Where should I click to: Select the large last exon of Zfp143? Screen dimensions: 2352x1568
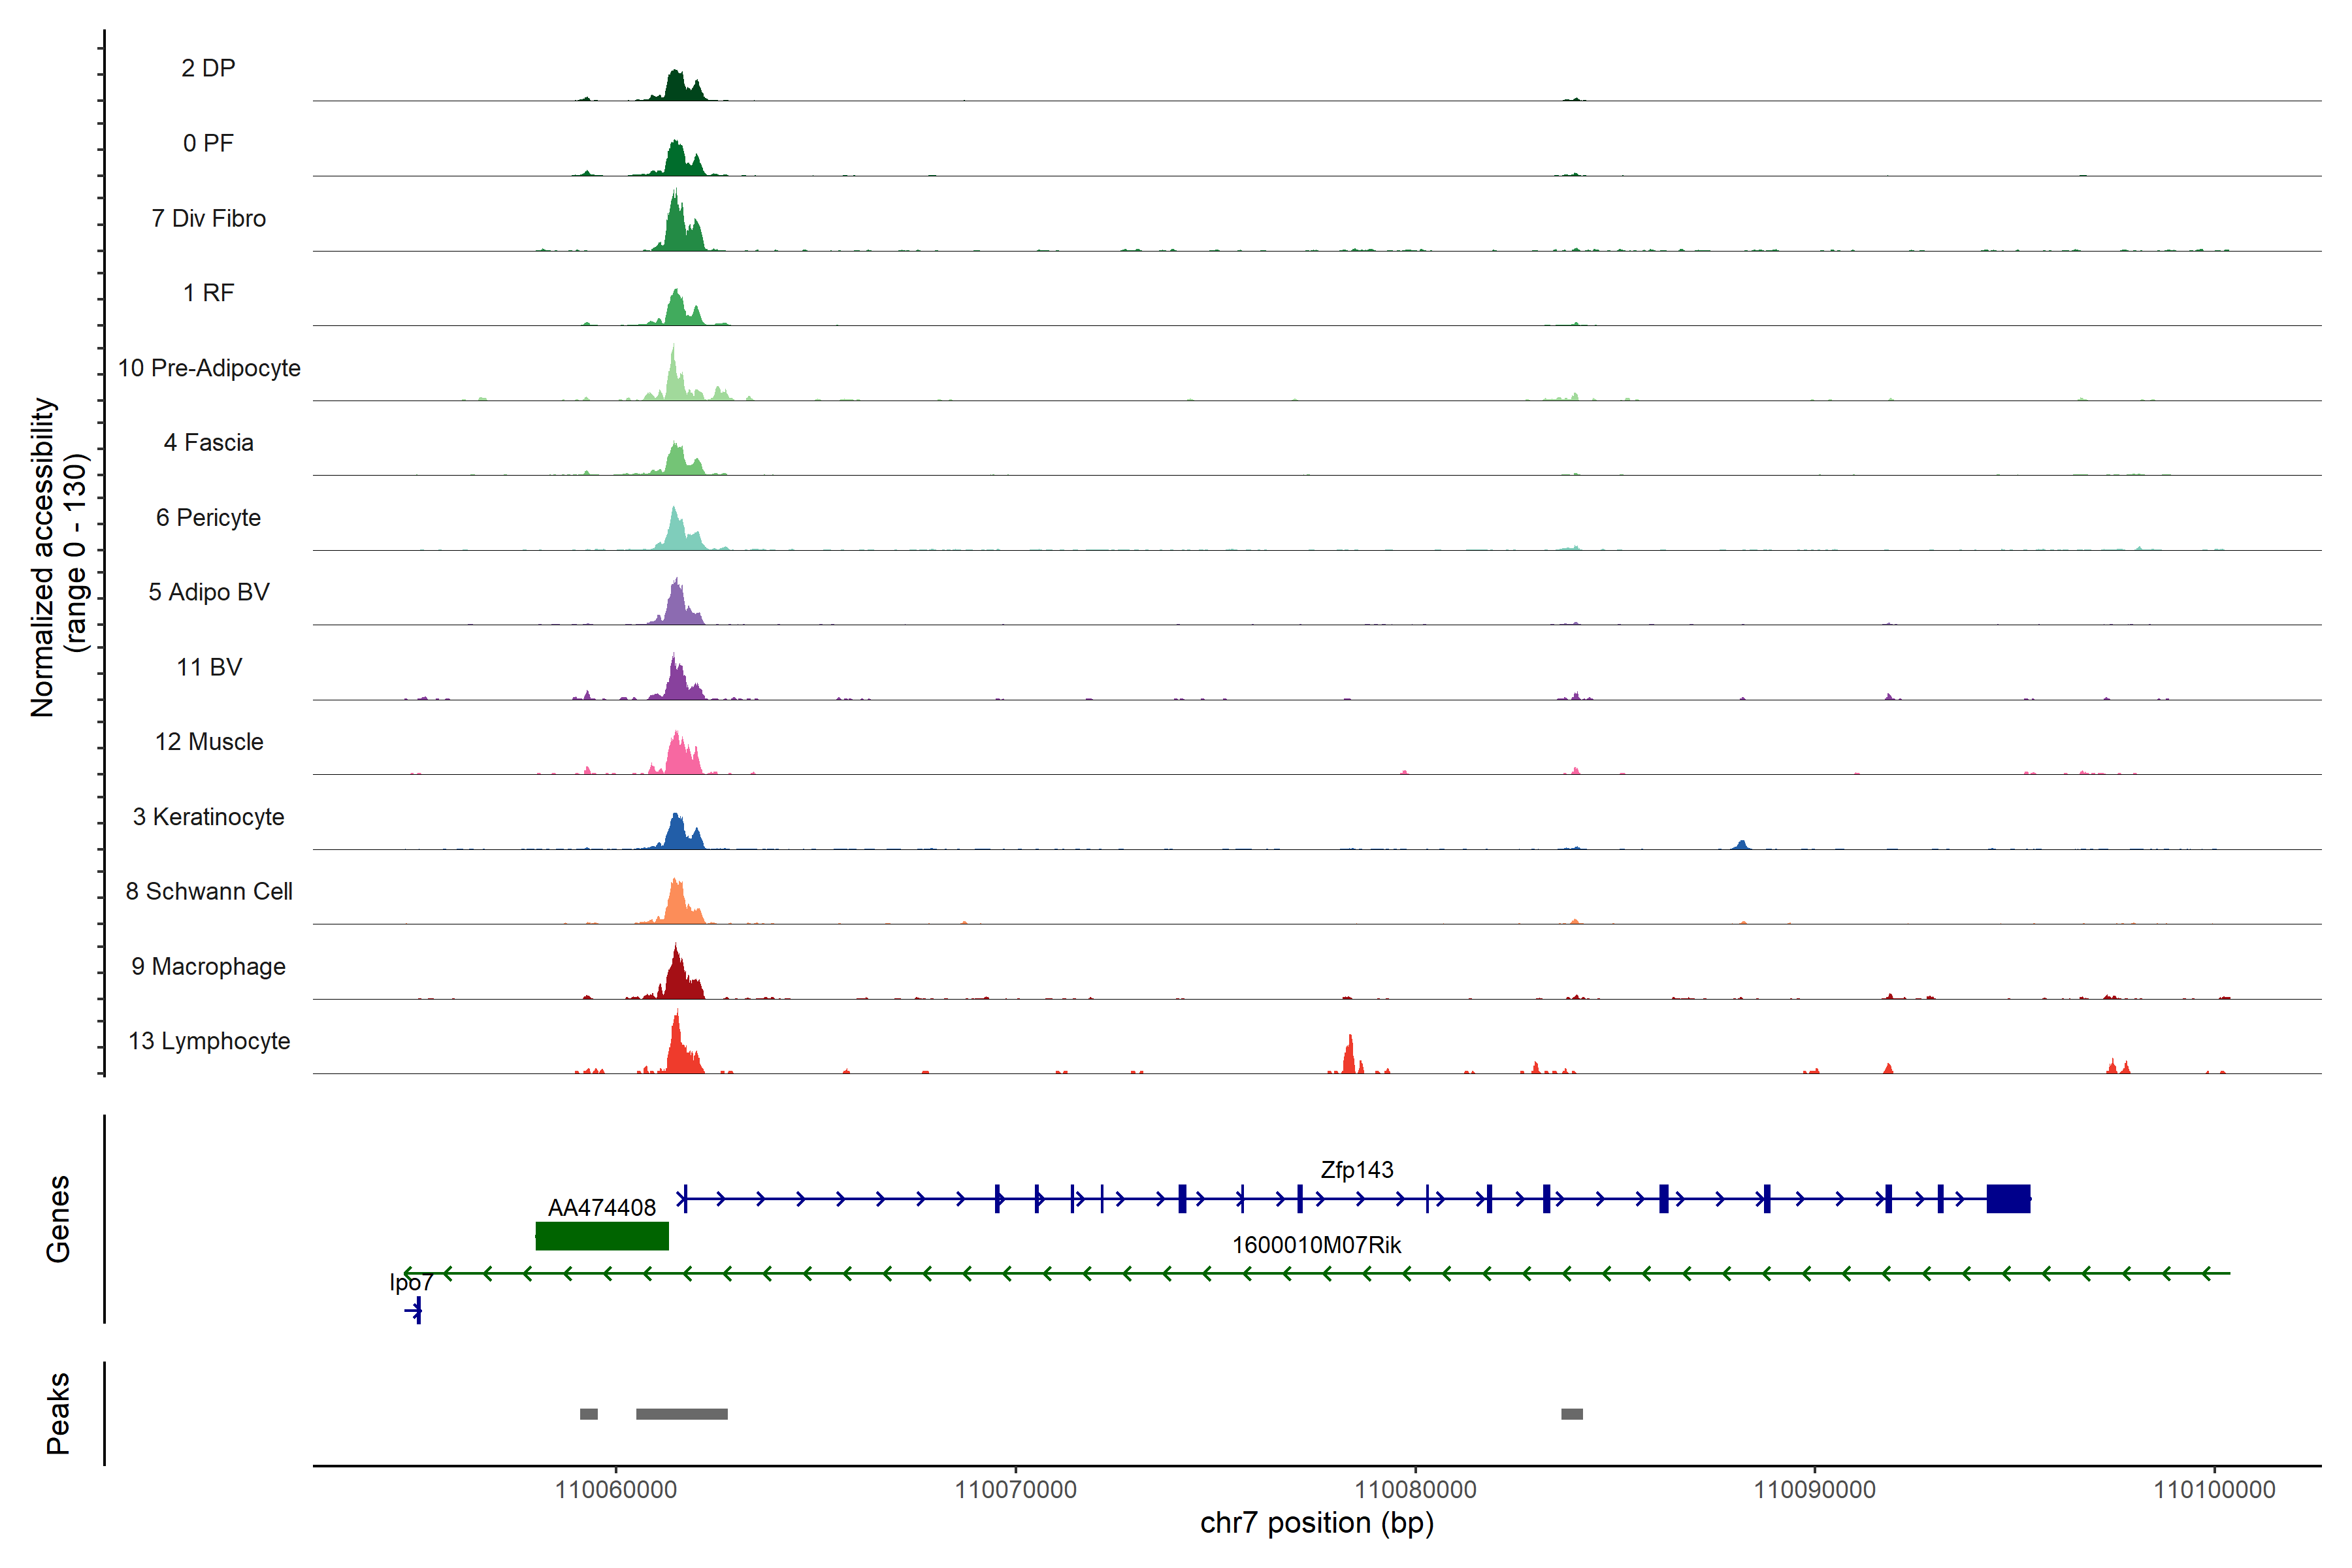point(2008,1198)
